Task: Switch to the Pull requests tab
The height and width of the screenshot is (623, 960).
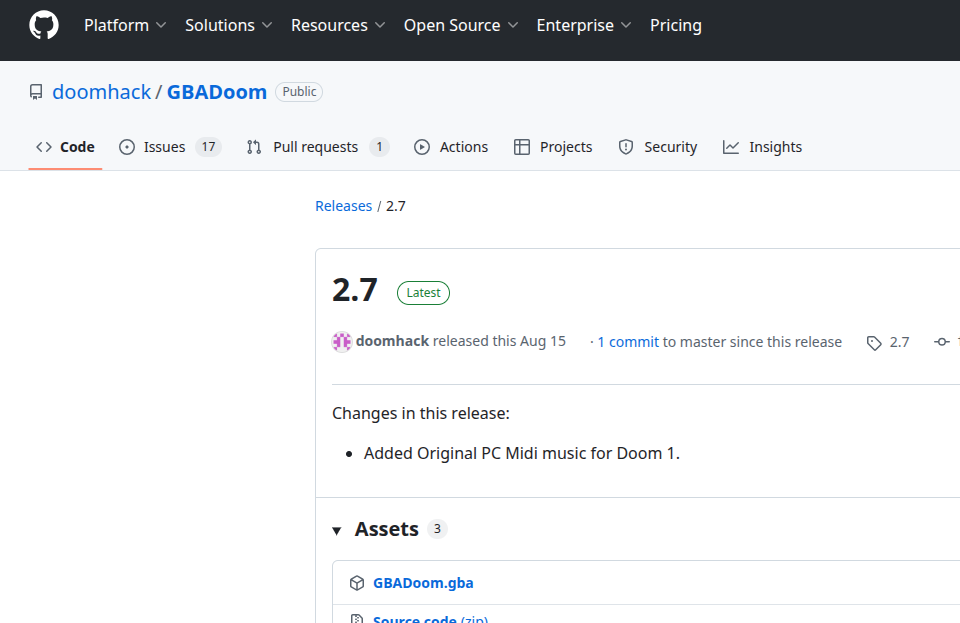Action: [318, 147]
